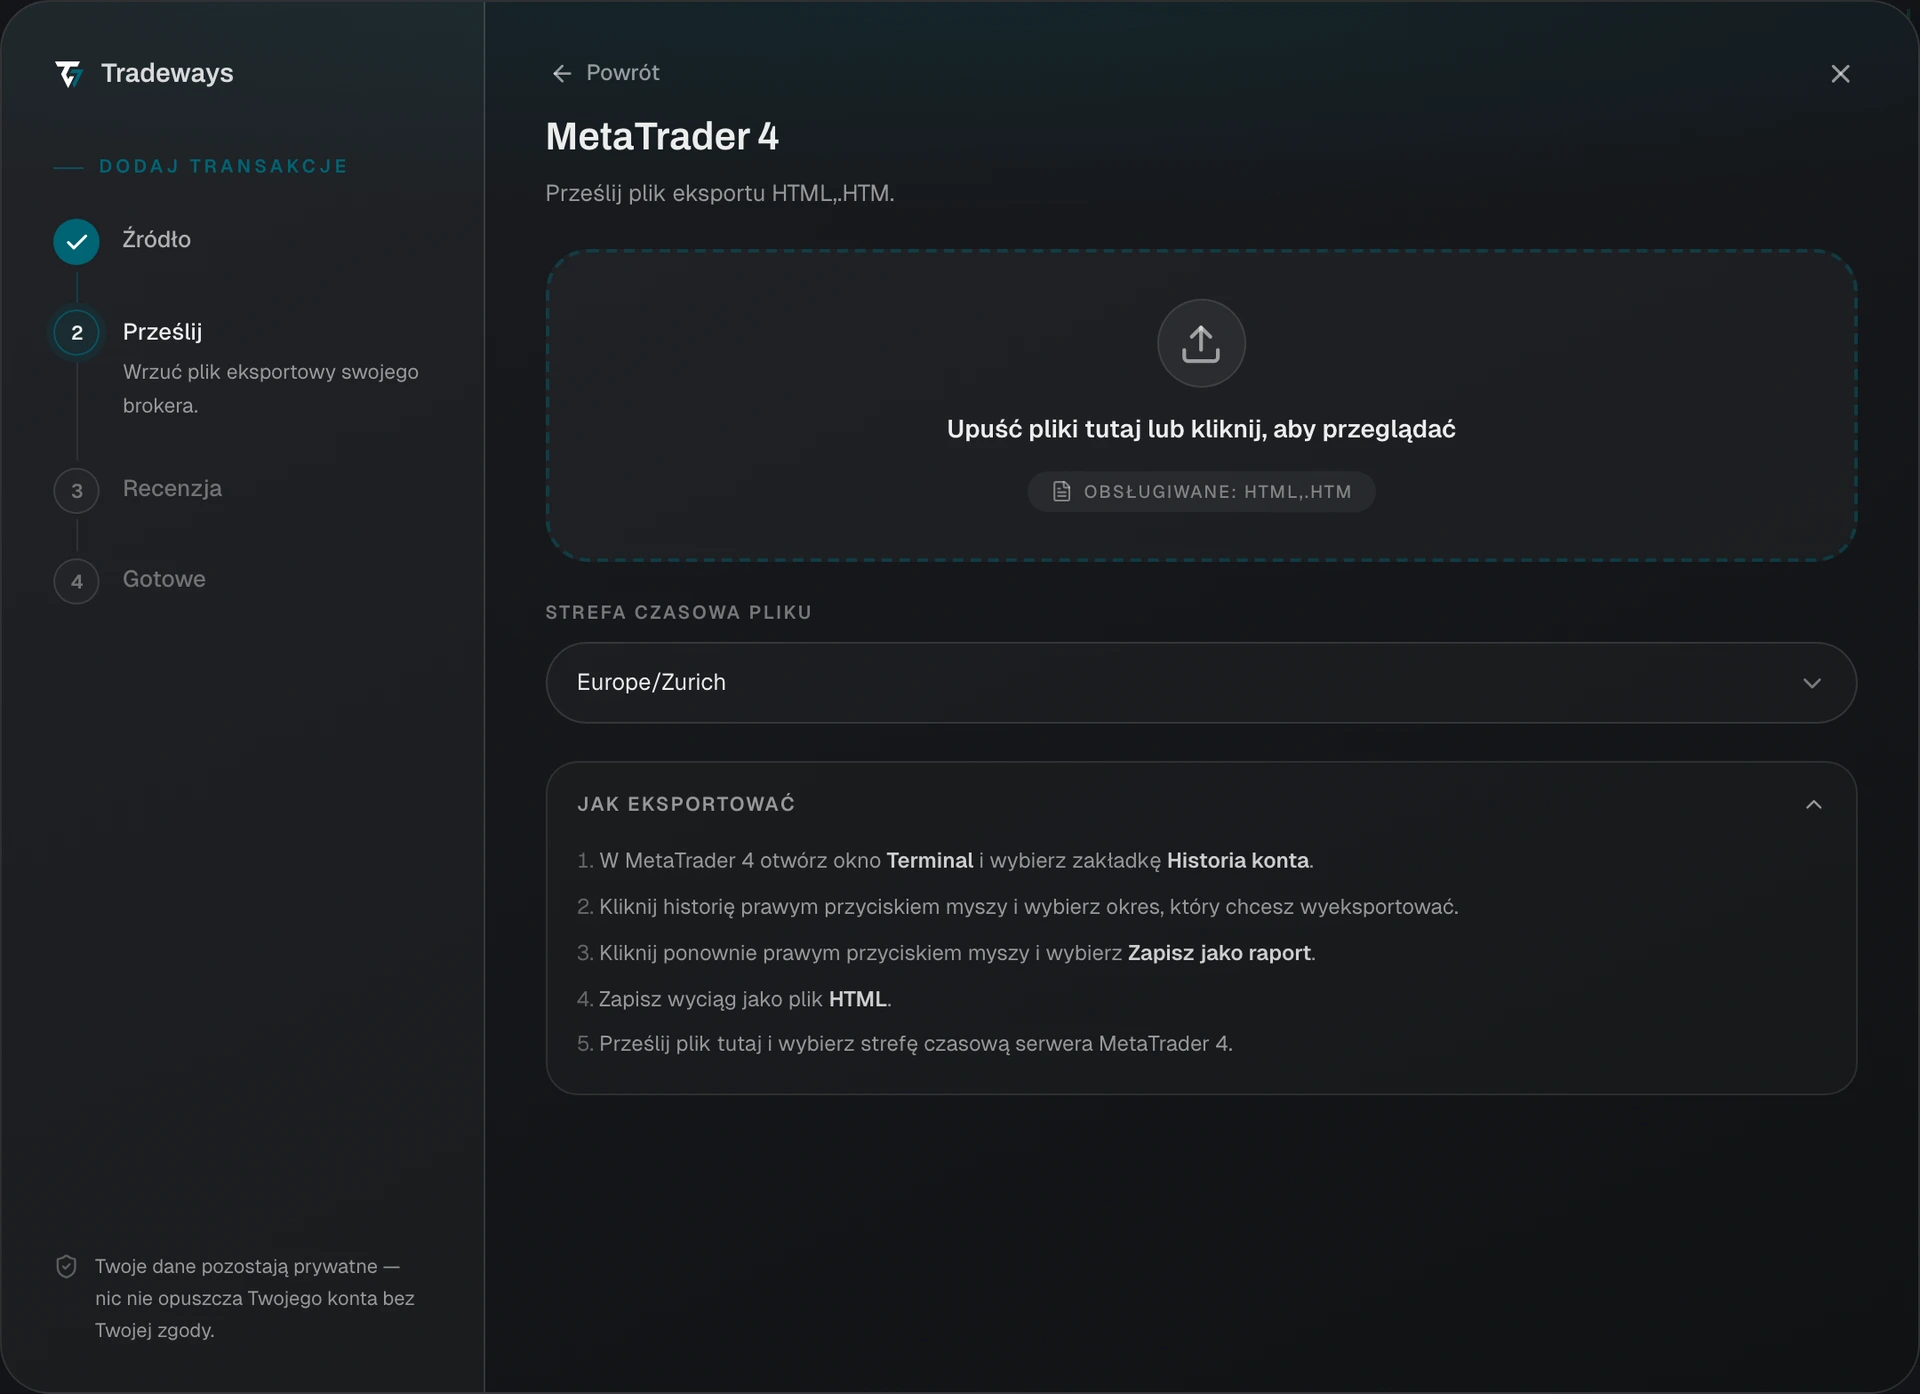
Task: Go back using the Powrót link
Action: (x=606, y=73)
